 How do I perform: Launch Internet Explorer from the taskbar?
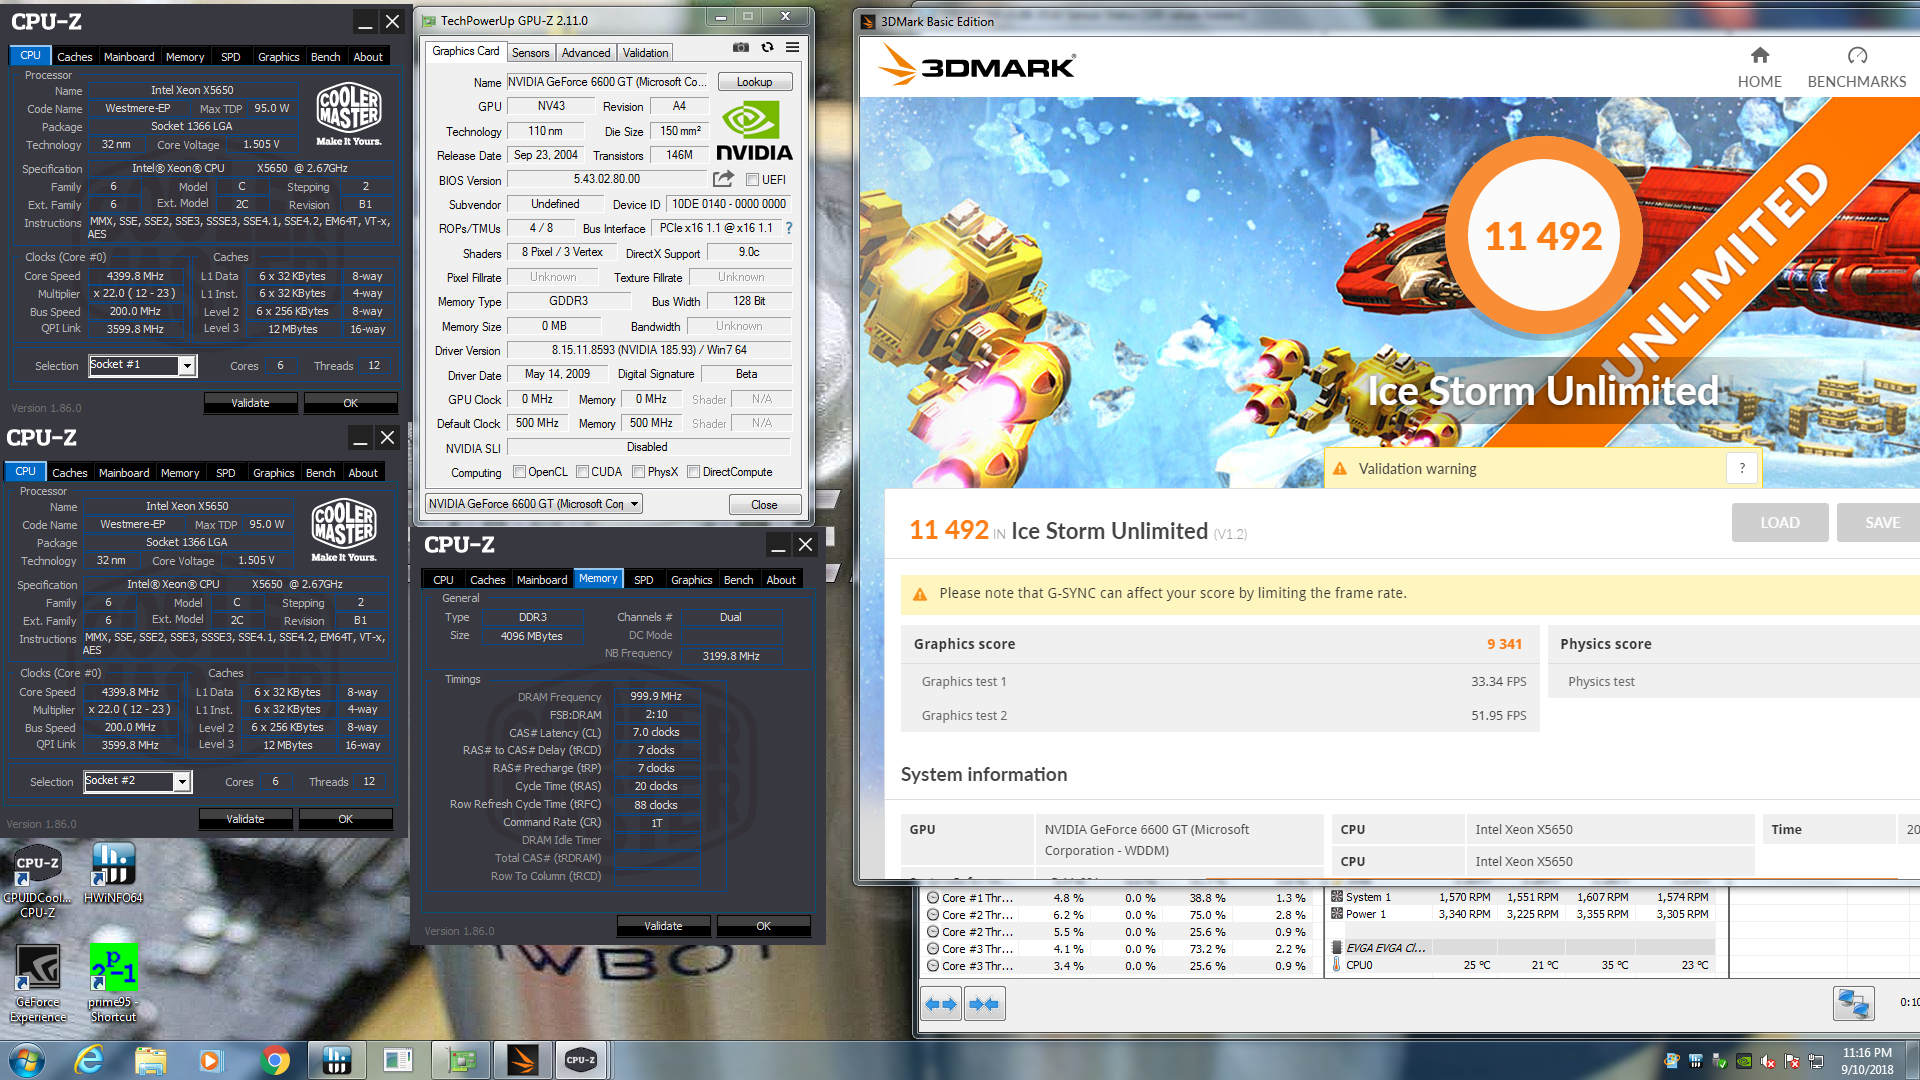click(x=90, y=1060)
